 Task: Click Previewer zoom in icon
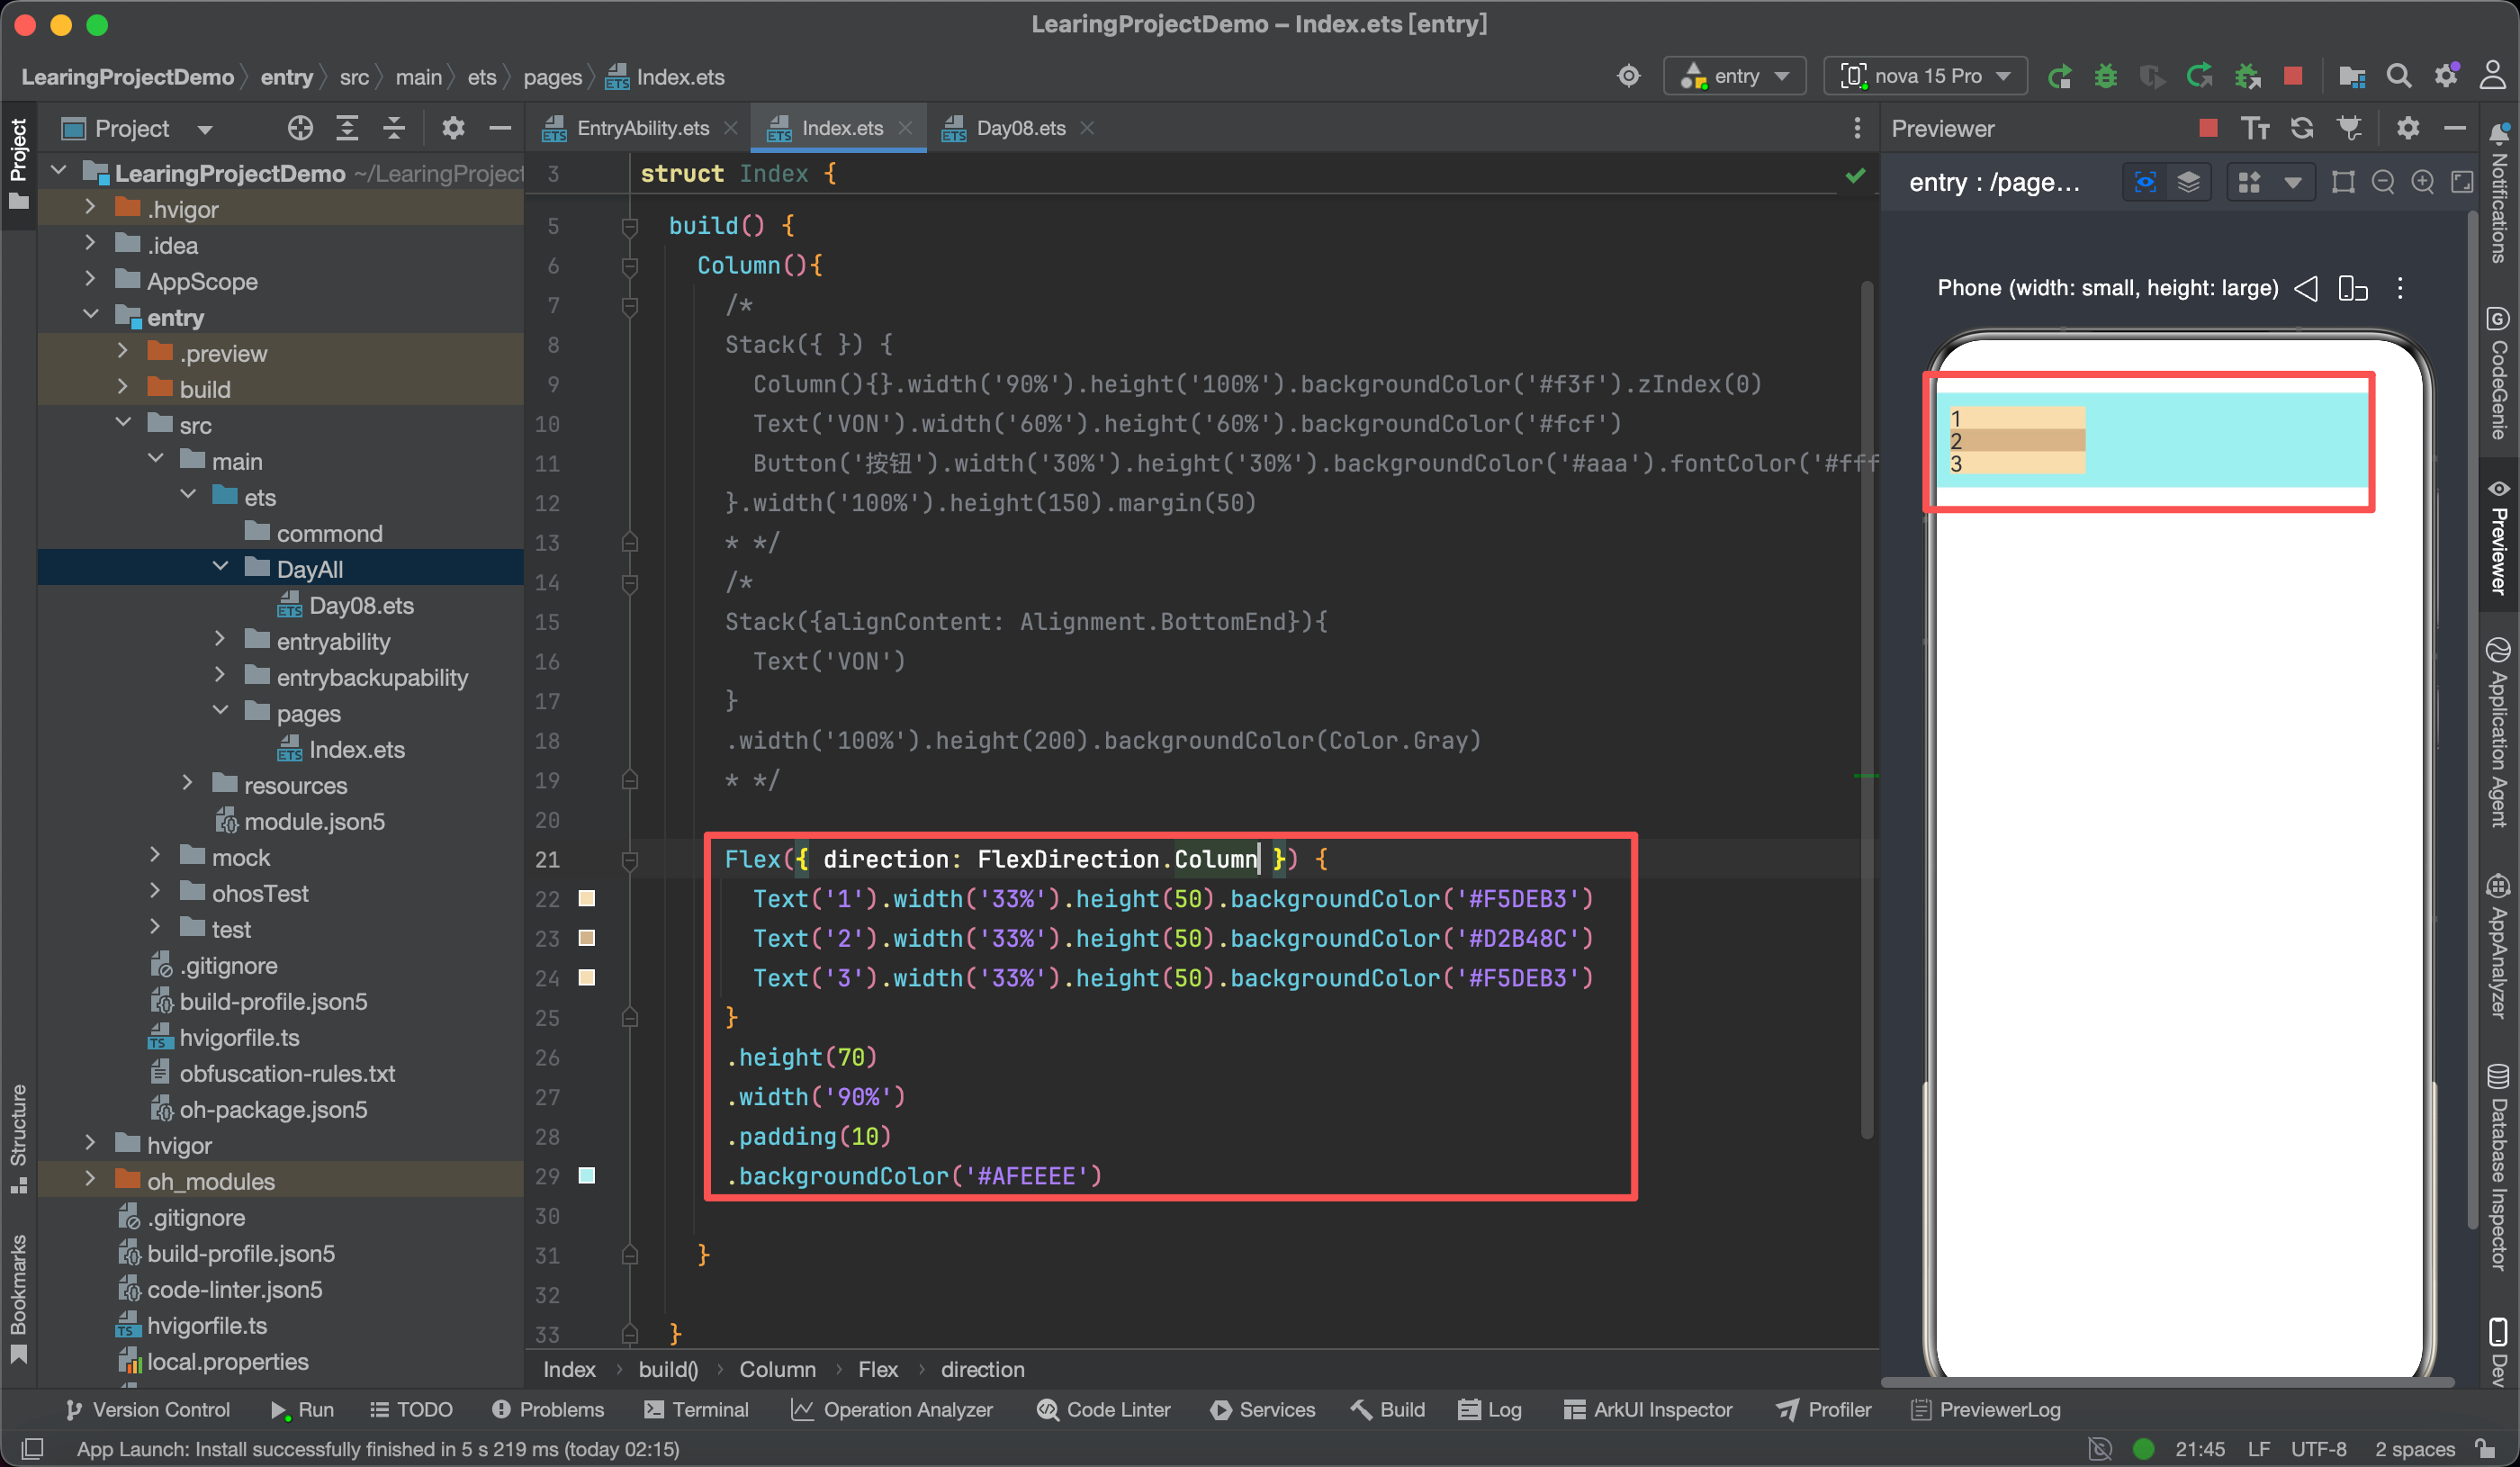point(2422,182)
